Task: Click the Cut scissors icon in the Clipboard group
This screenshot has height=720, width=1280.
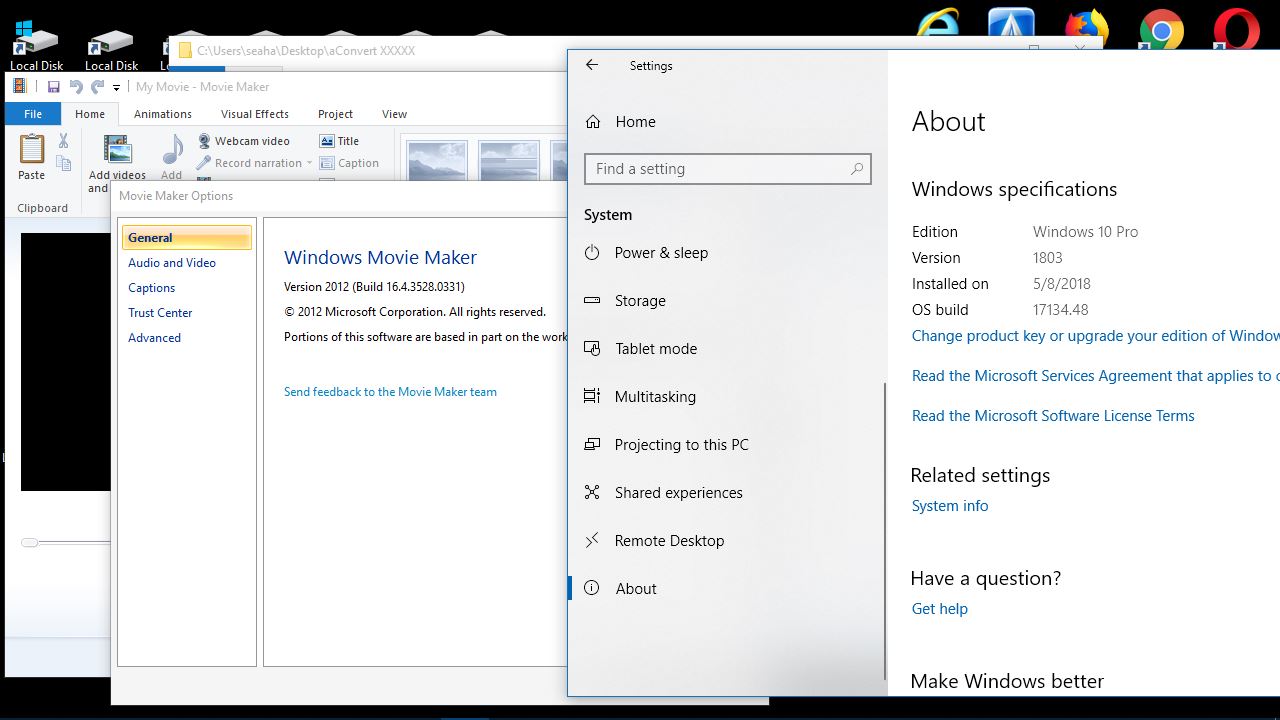Action: pos(63,141)
